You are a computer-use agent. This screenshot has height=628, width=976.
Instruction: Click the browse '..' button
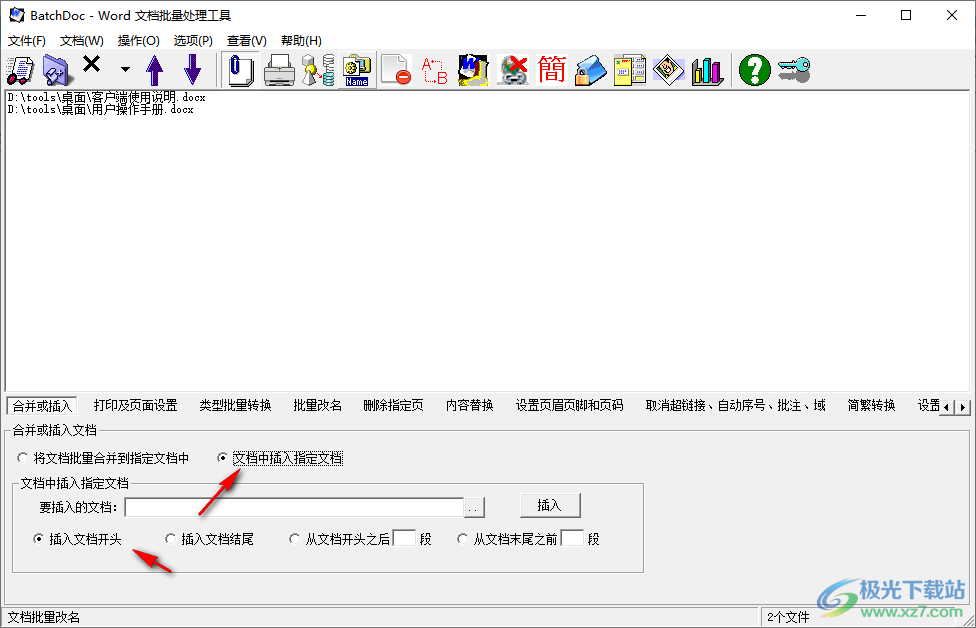(x=474, y=507)
